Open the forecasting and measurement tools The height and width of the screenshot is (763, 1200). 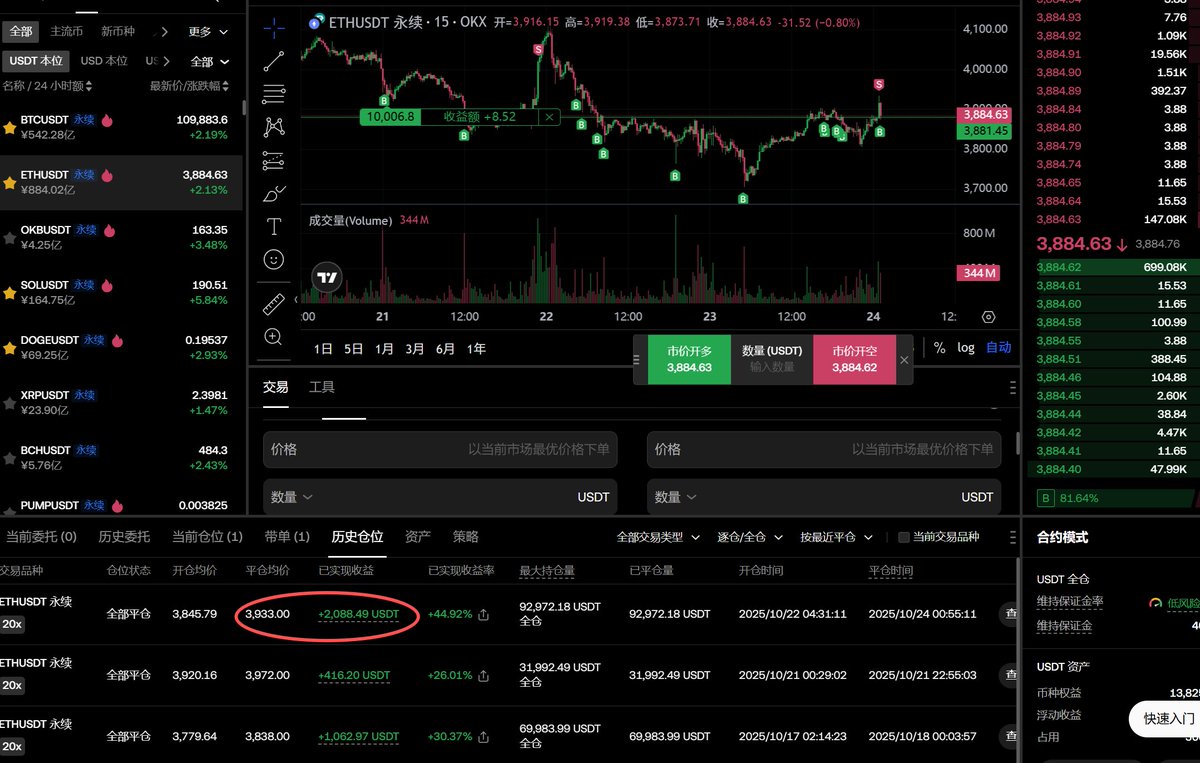pyautogui.click(x=273, y=160)
